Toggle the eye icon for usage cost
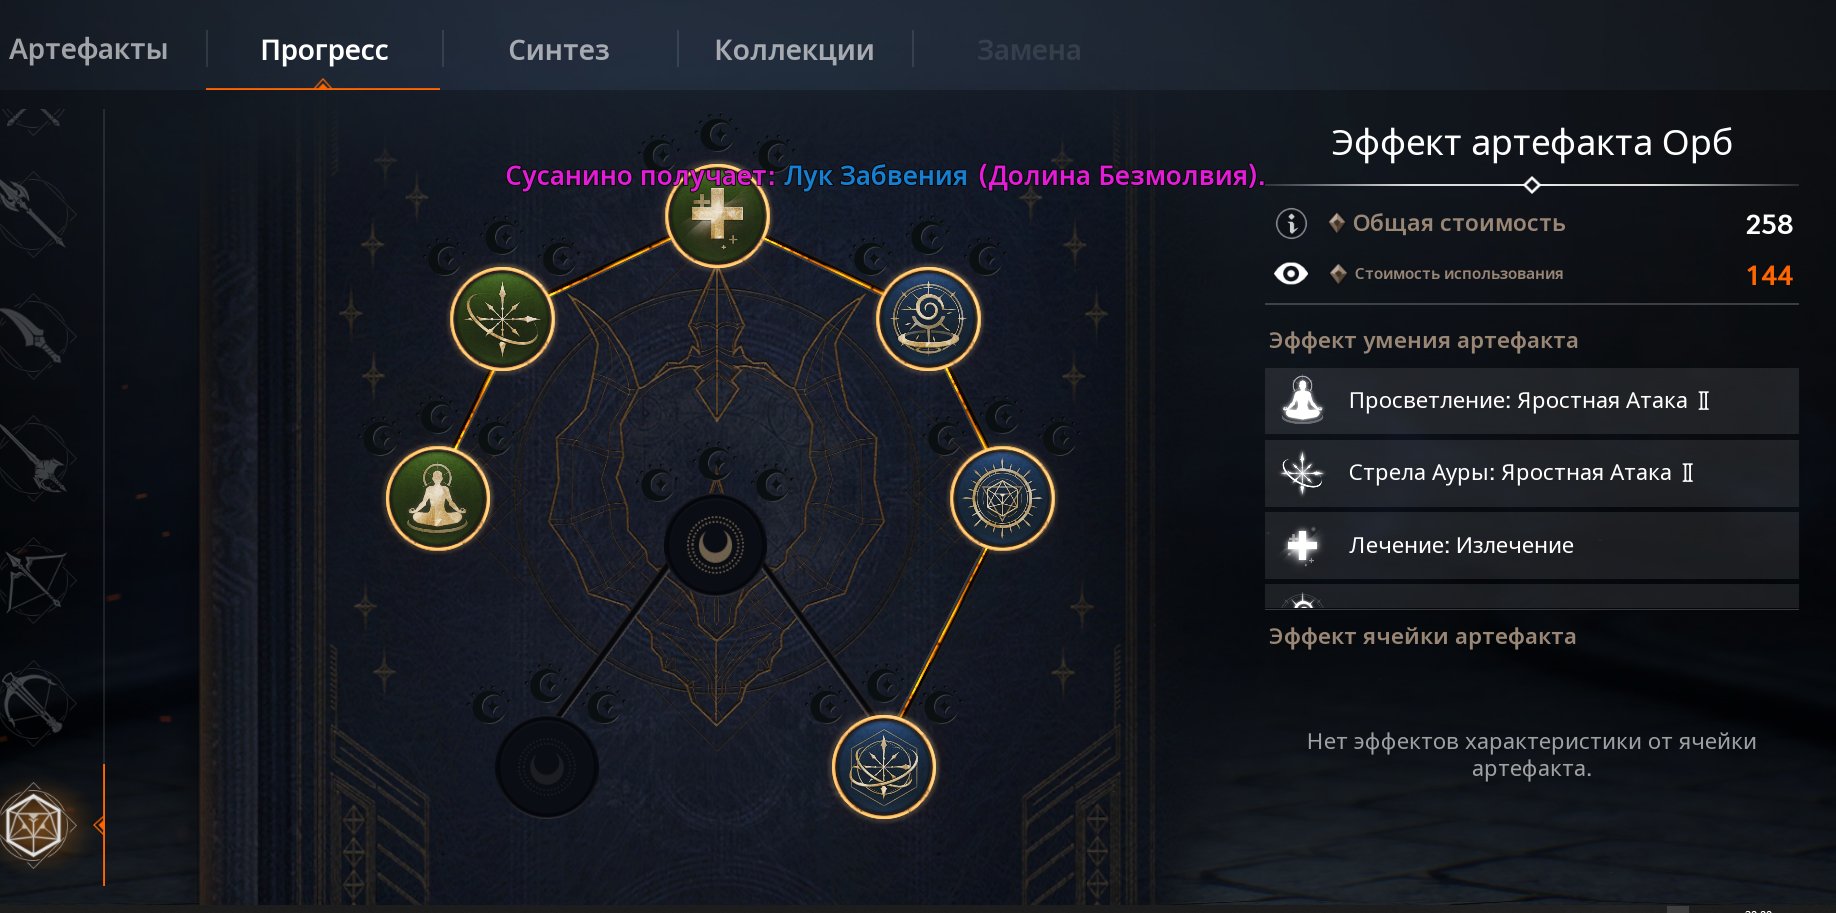Screen dimensions: 1836x913 click(1291, 274)
